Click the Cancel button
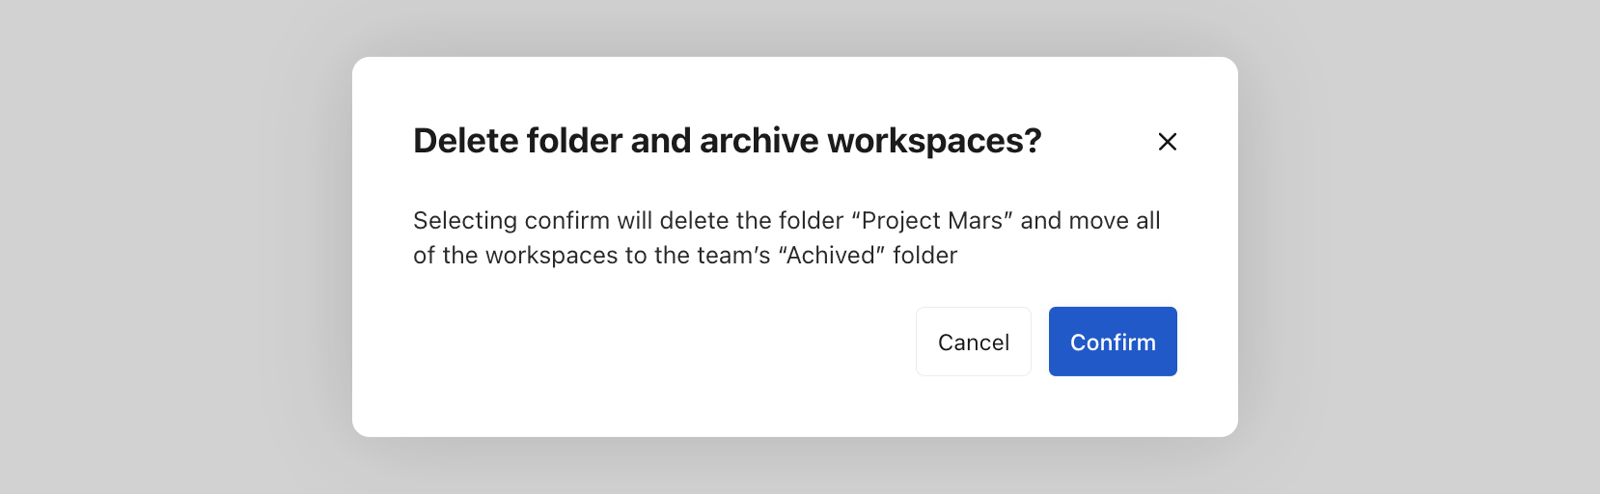The image size is (1600, 494). 973,342
